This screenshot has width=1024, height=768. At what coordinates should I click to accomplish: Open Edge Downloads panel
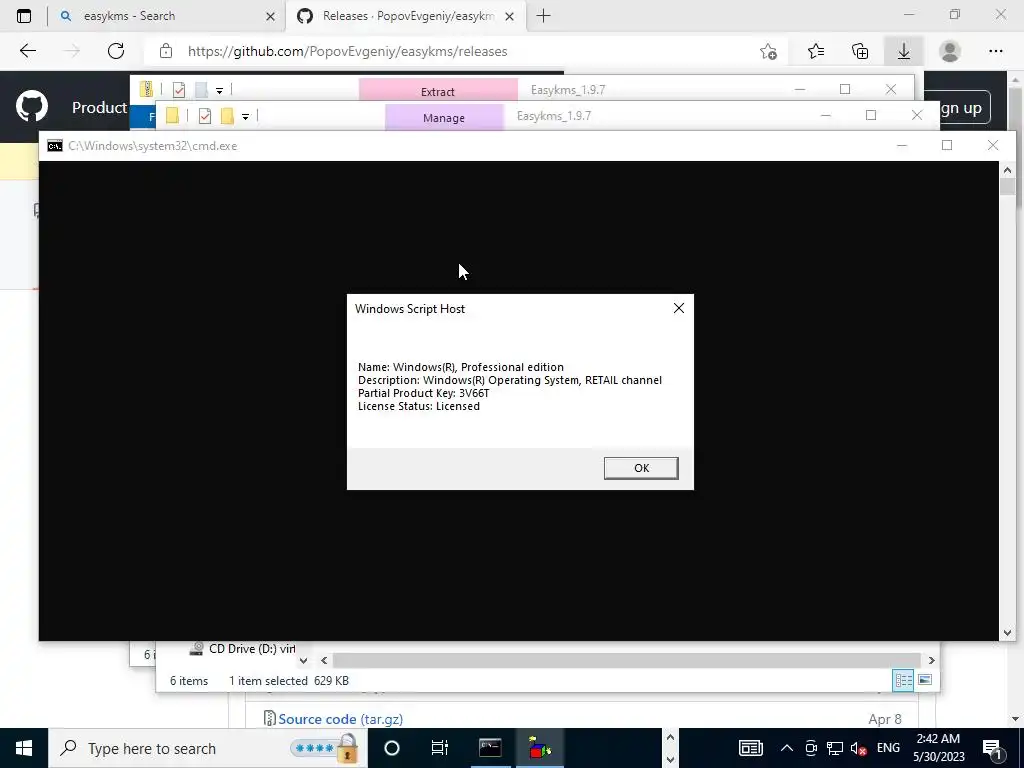pos(904,51)
